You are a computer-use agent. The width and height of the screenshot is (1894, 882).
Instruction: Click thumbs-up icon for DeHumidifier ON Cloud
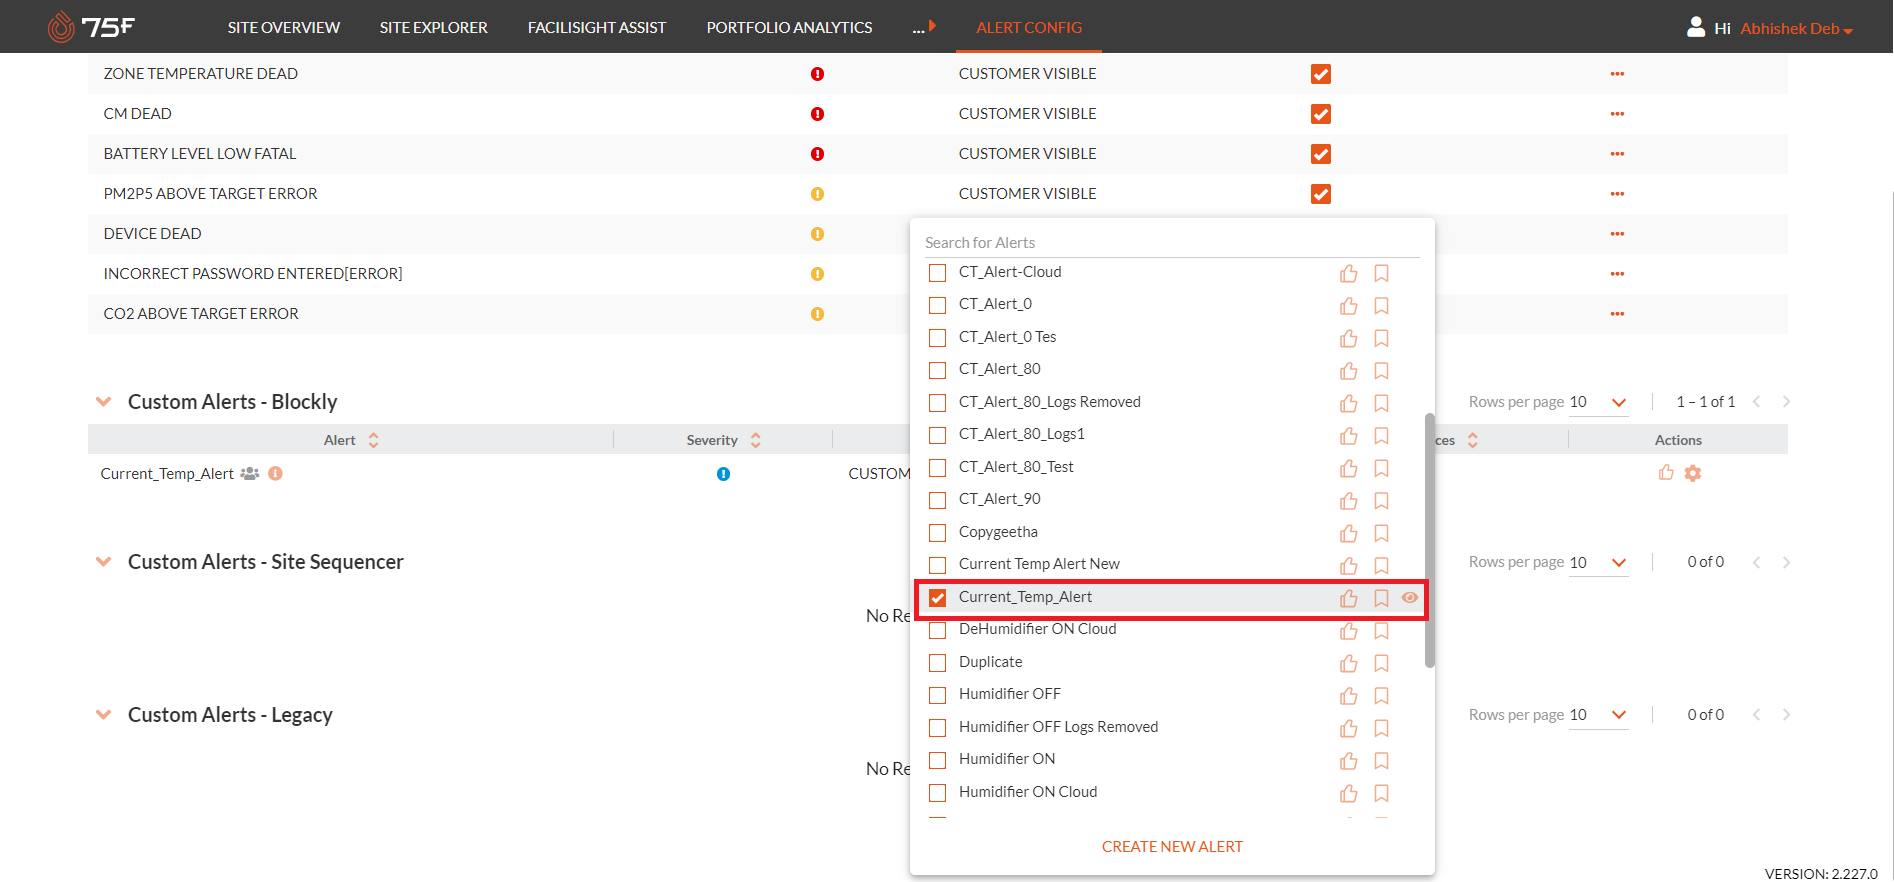click(x=1349, y=630)
